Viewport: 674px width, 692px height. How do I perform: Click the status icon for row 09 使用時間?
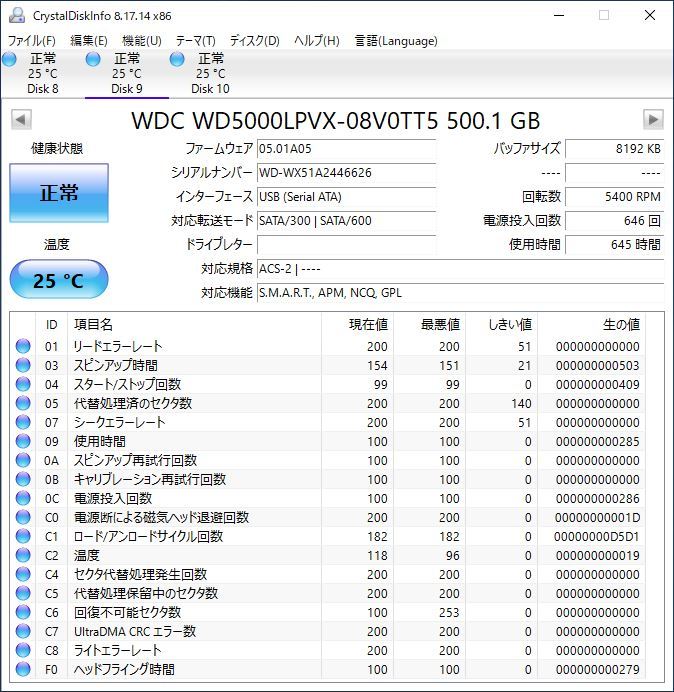23,441
